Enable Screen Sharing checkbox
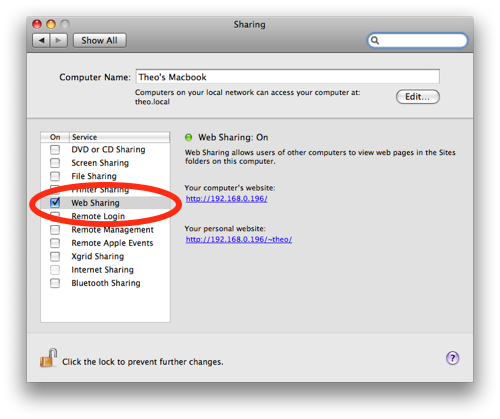 [x=55, y=163]
